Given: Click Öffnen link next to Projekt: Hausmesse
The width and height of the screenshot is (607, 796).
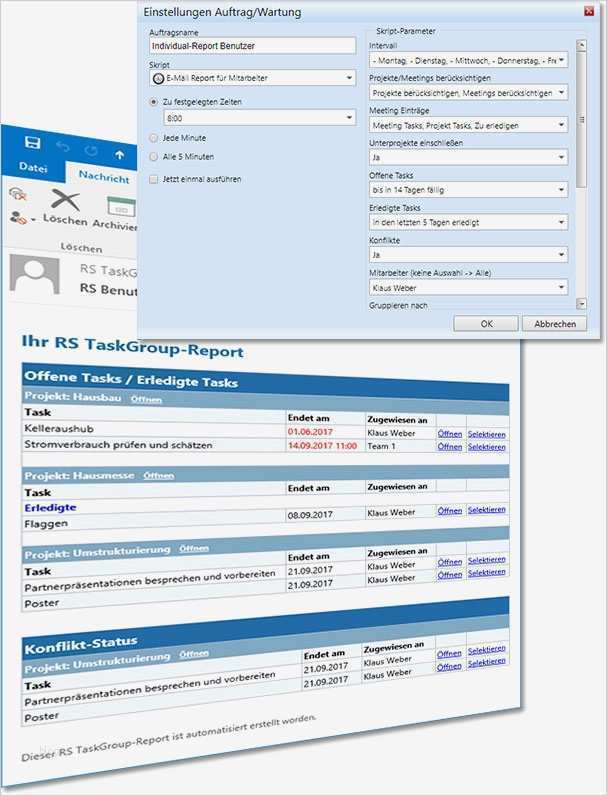Looking at the screenshot, I should (x=158, y=476).
